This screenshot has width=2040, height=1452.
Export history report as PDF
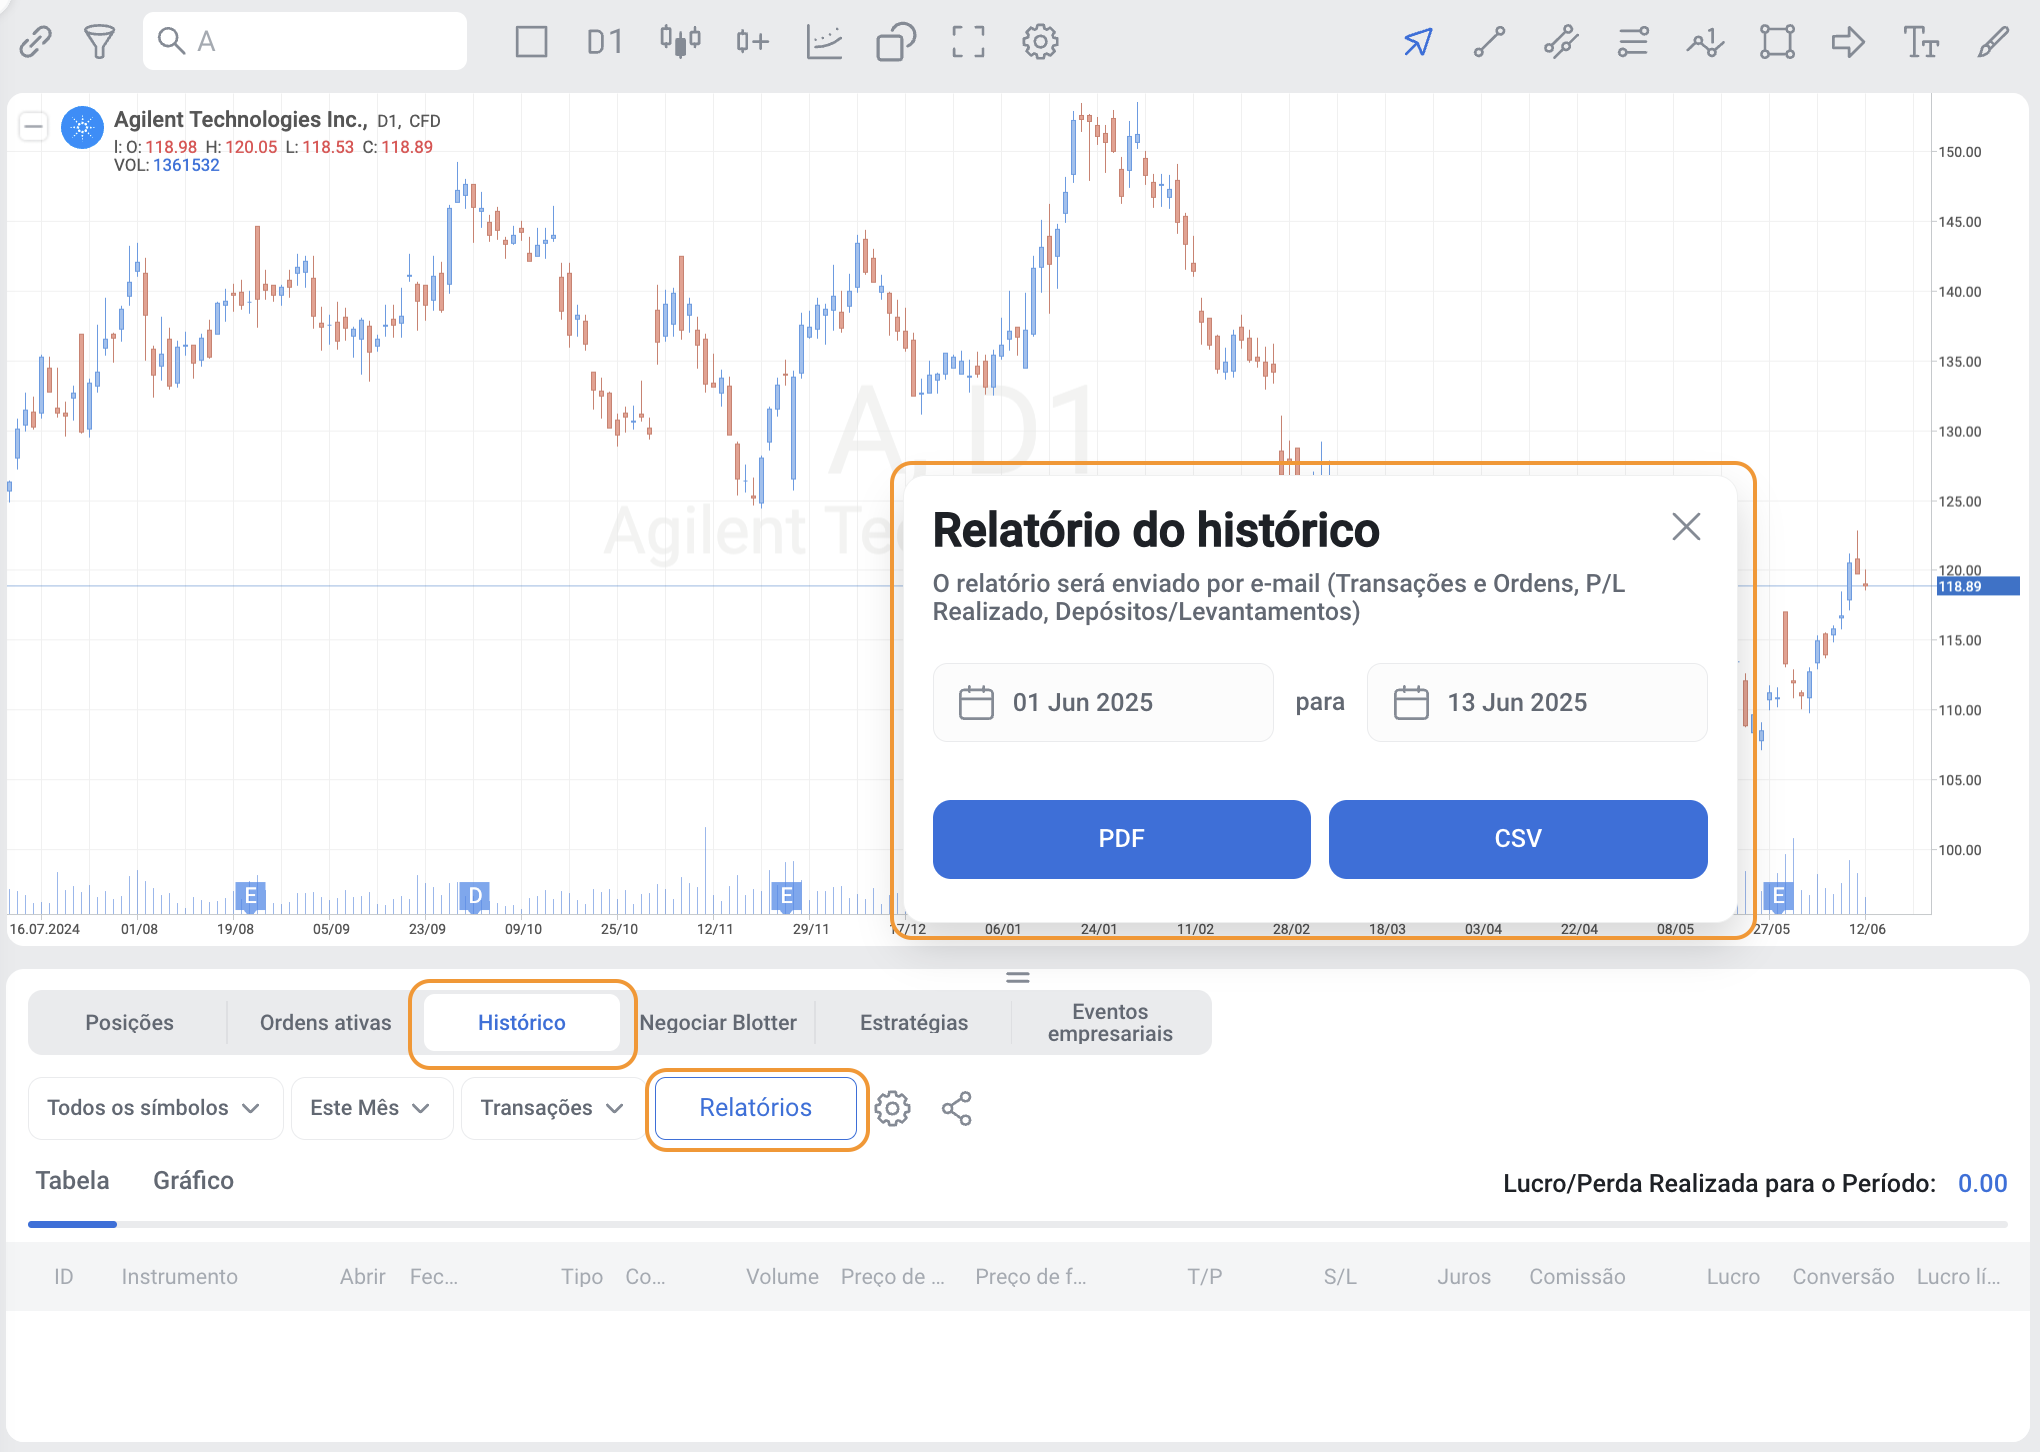[1121, 839]
